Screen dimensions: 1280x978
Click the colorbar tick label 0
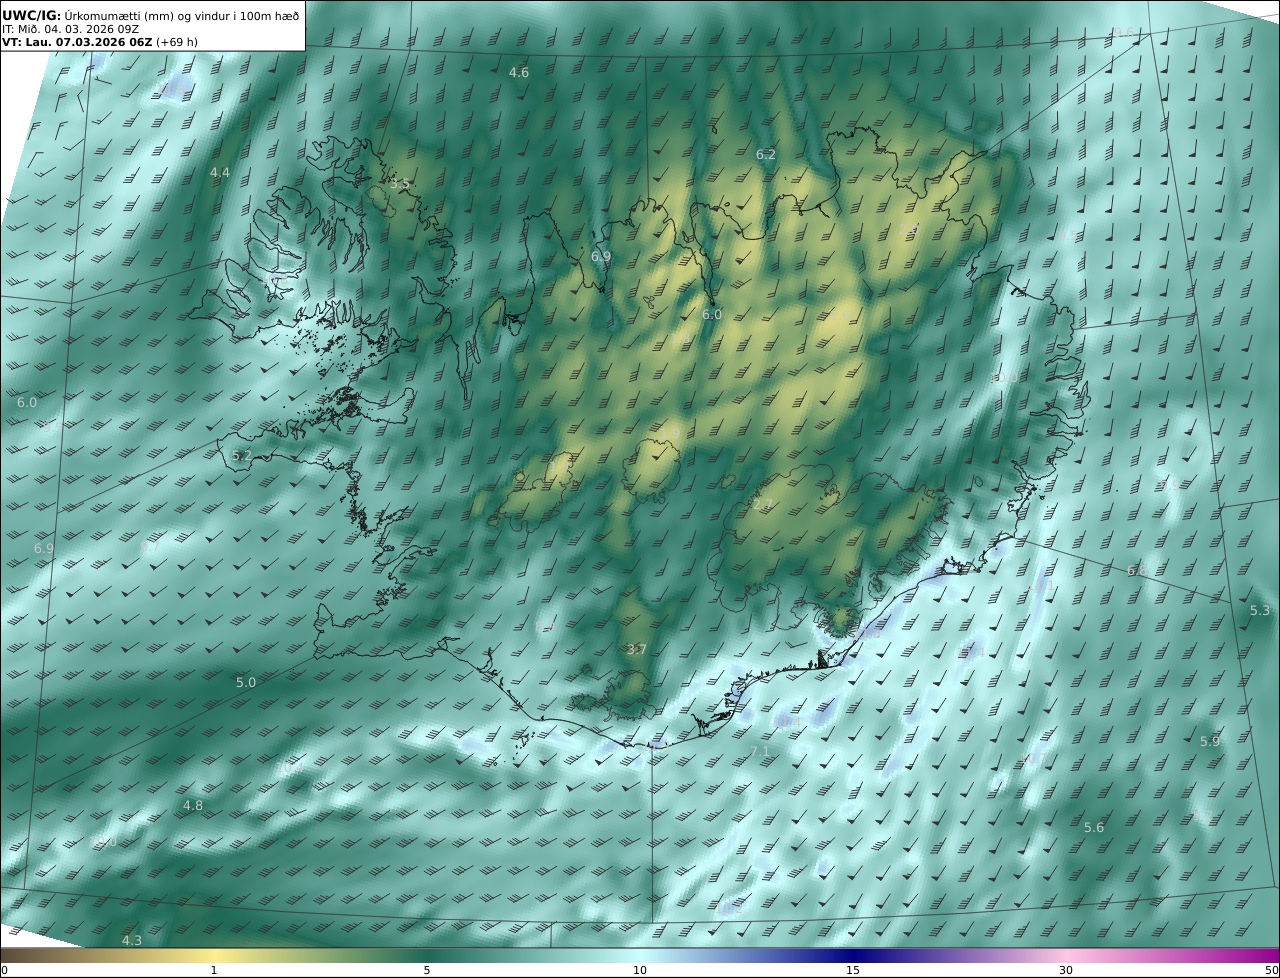[4, 970]
